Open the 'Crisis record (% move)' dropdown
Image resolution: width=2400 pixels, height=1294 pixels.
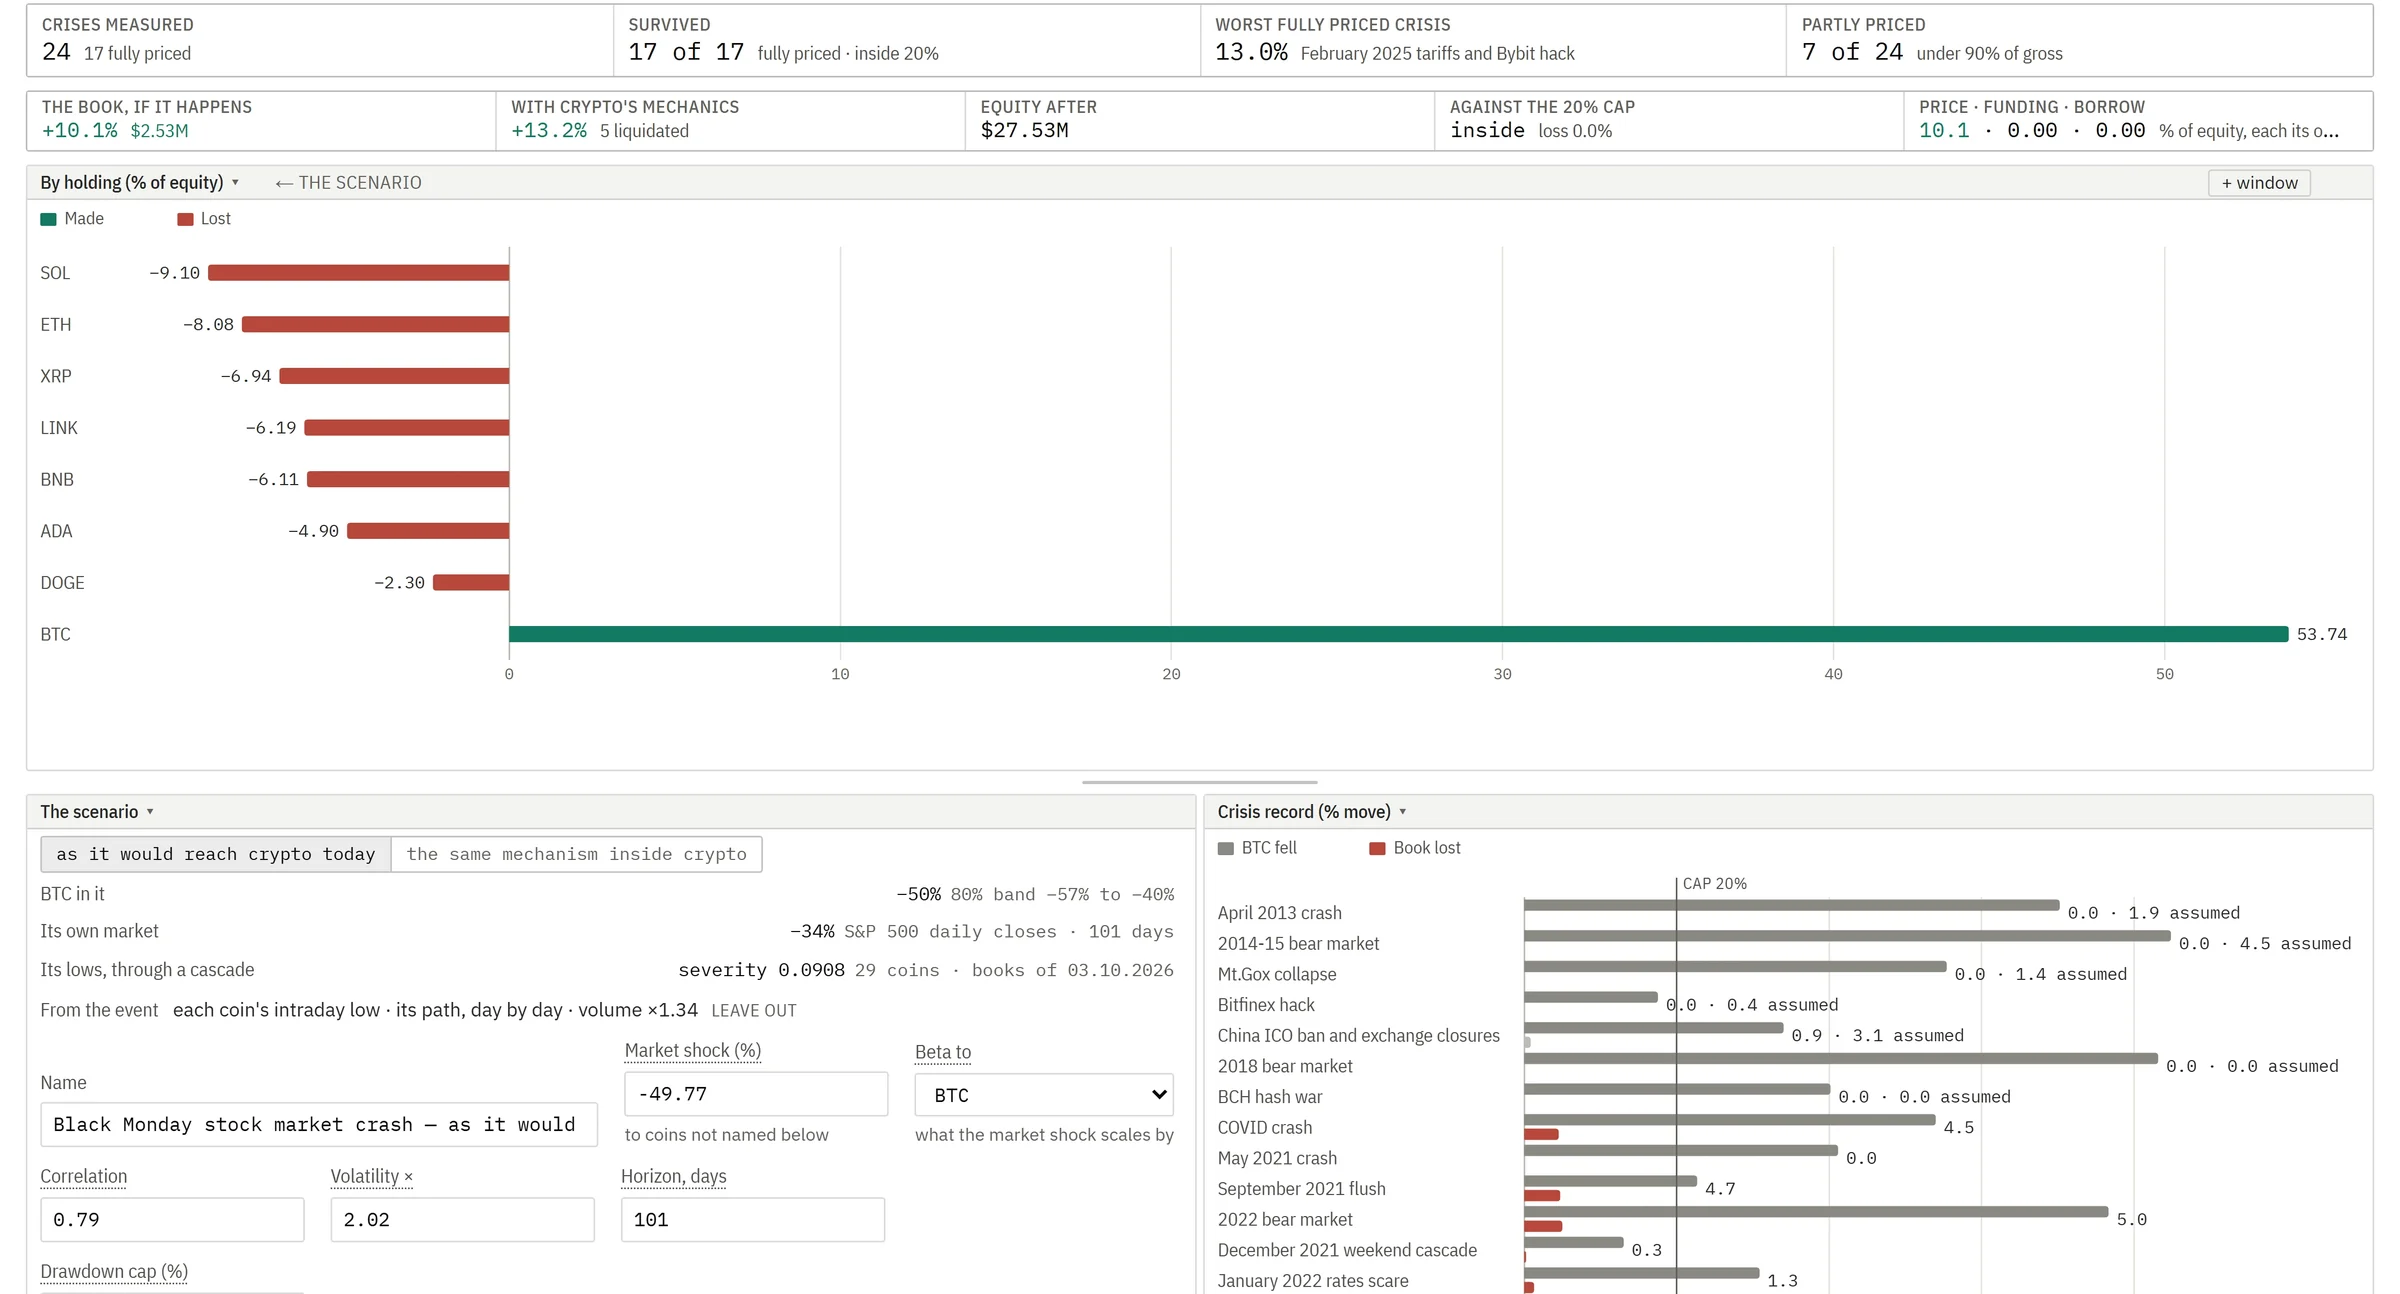coord(1311,811)
